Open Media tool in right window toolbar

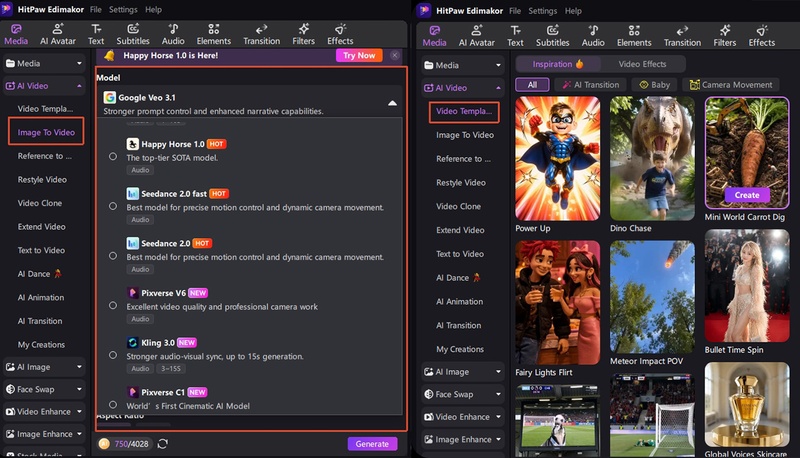pos(434,36)
